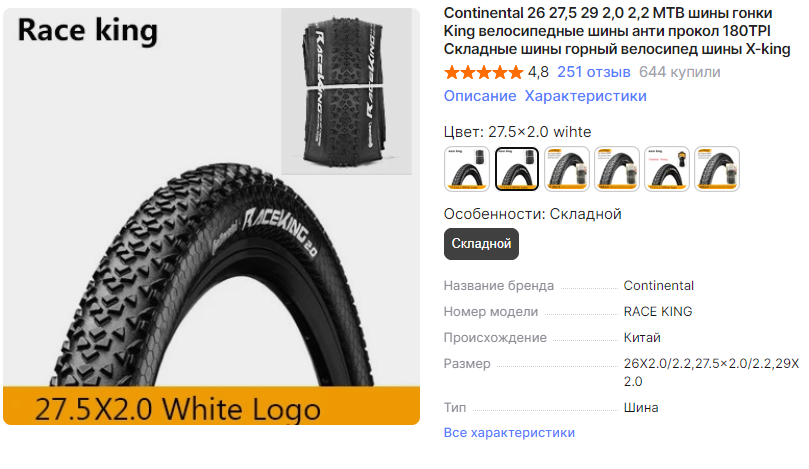The height and width of the screenshot is (469, 809).
Task: Click the 644 купили purchase count
Action: [x=679, y=72]
